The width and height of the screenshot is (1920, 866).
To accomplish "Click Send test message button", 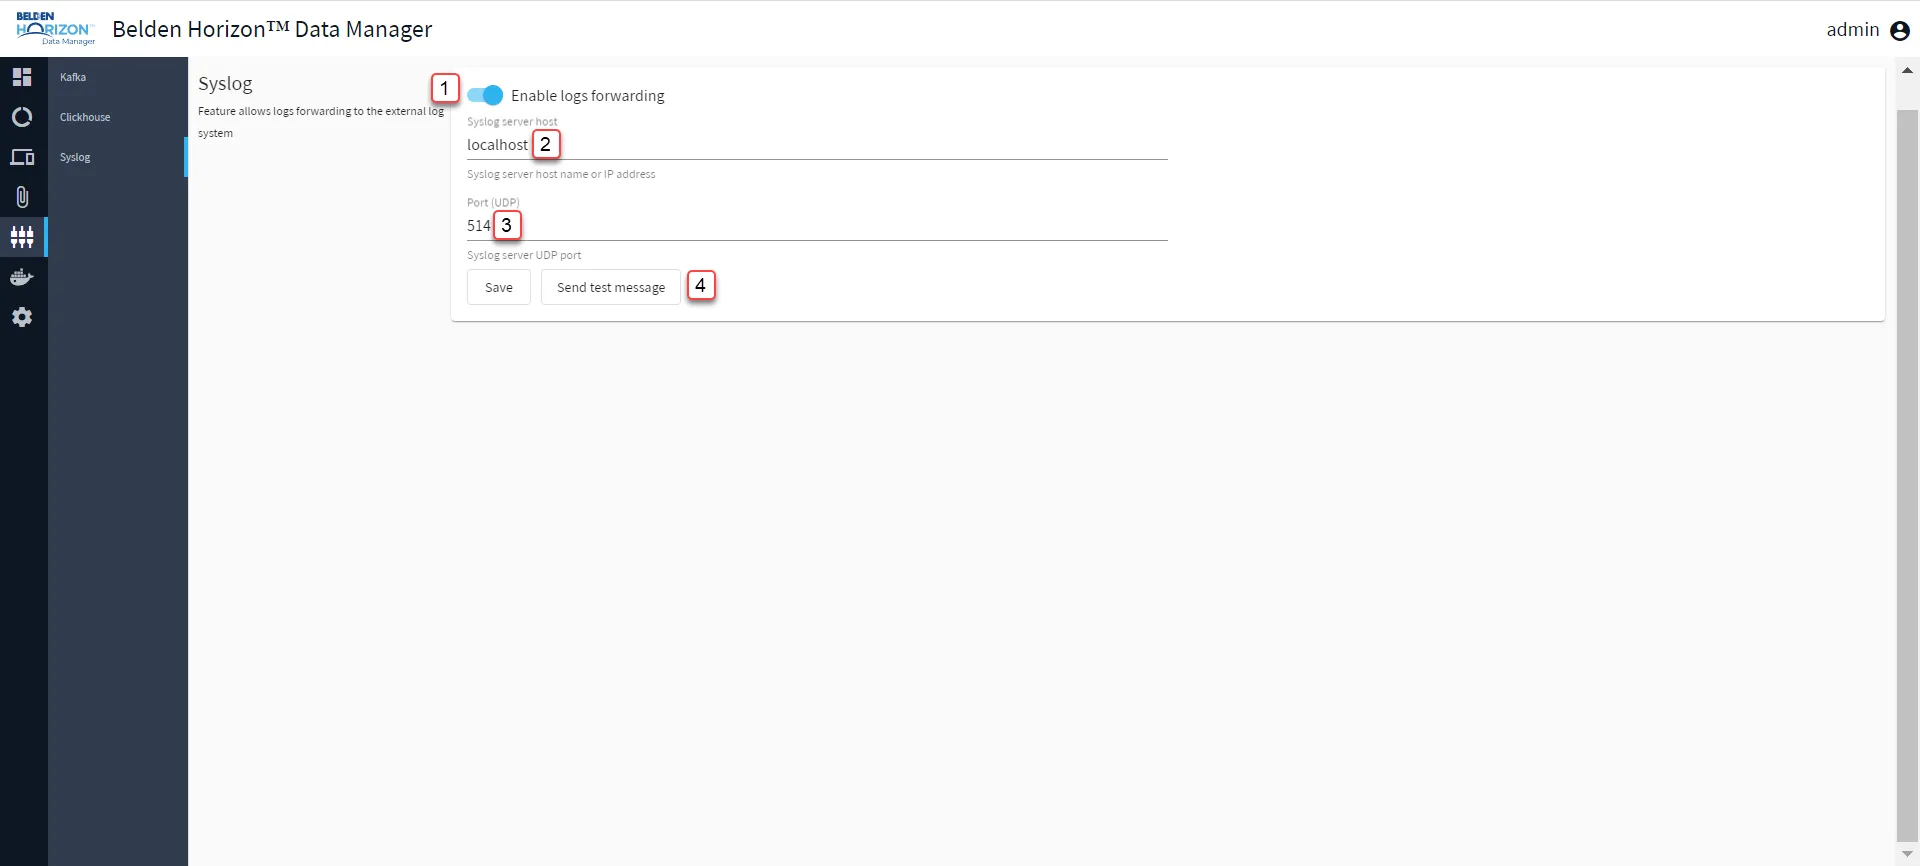I will point(611,287).
